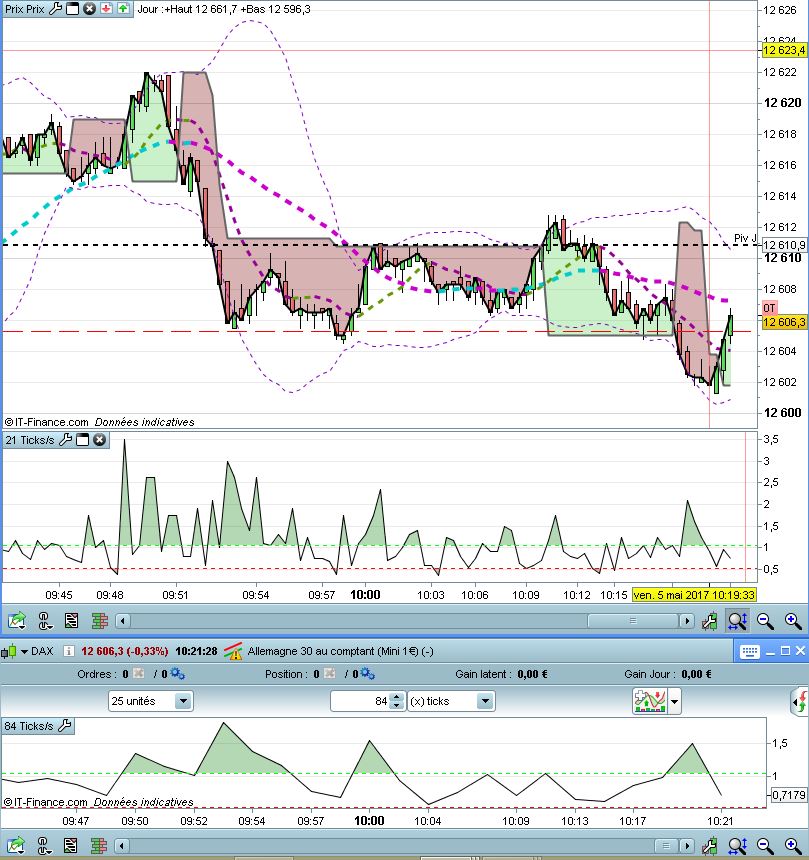Open the gear settings icon next to Position

pyautogui.click(x=367, y=674)
